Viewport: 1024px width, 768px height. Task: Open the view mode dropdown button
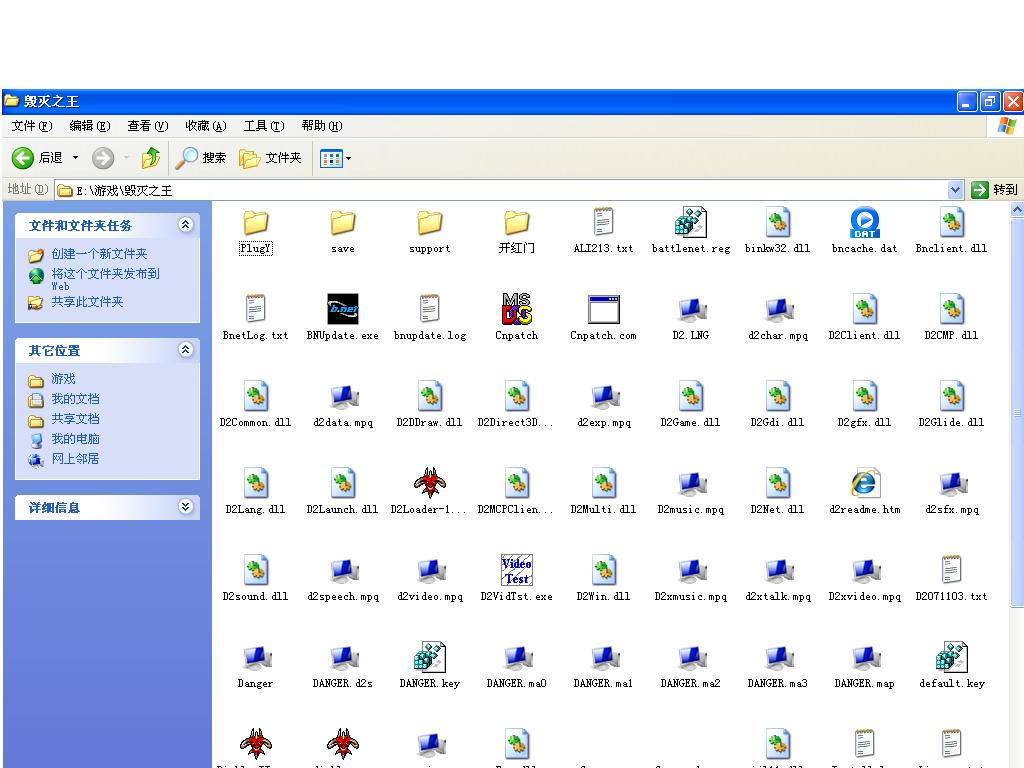tap(336, 158)
